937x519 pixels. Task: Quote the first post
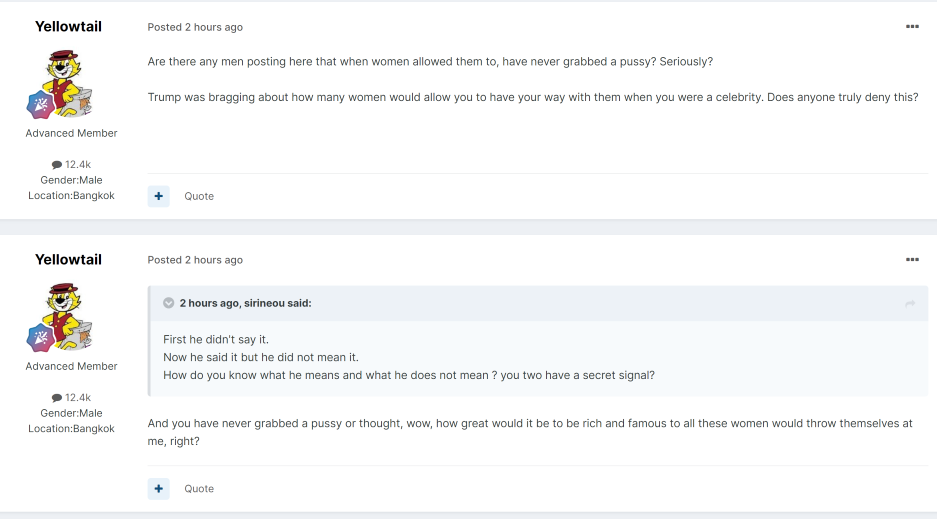(x=199, y=196)
